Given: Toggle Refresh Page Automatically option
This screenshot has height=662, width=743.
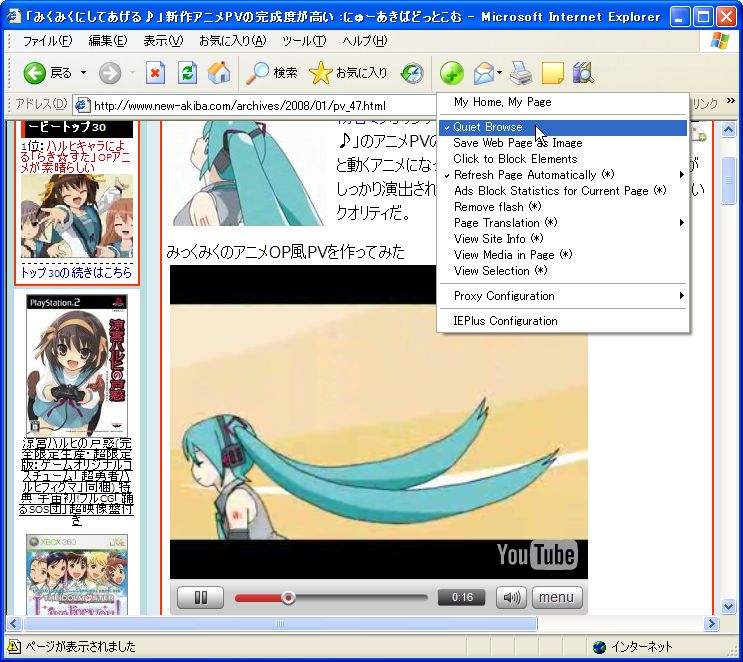Looking at the screenshot, I should coord(562,175).
